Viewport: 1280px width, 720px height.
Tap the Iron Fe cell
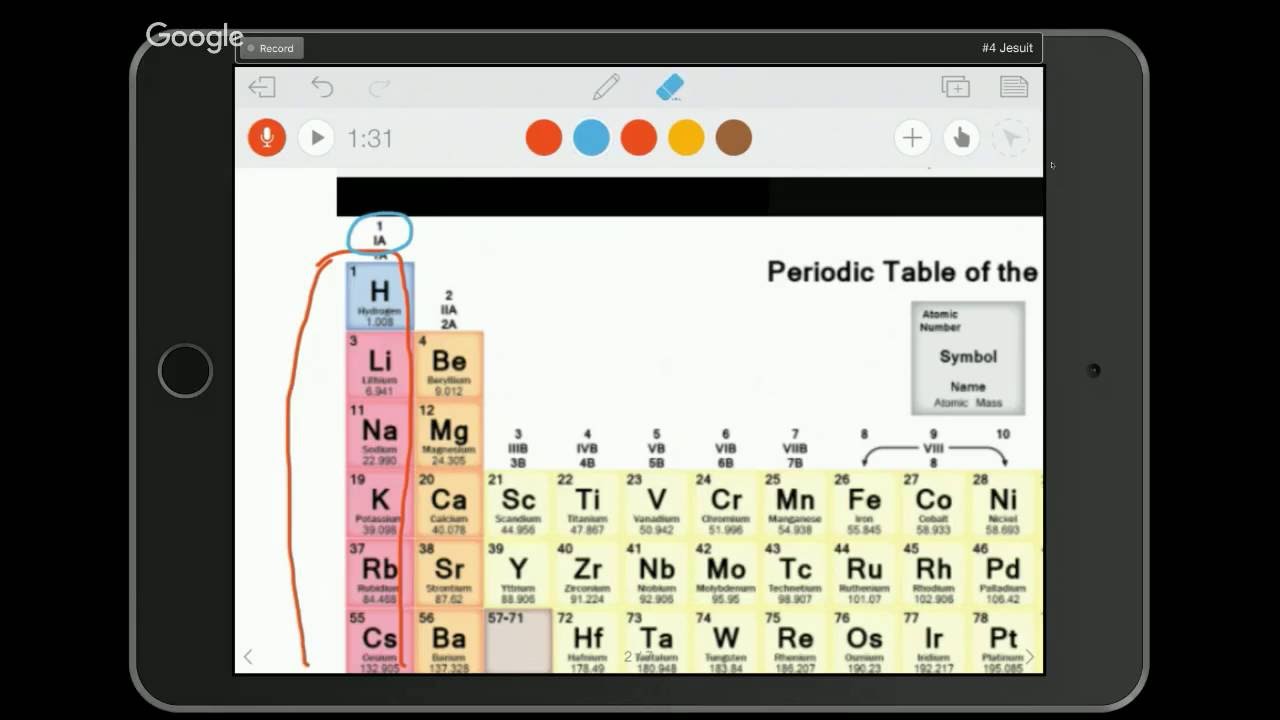tap(864, 505)
